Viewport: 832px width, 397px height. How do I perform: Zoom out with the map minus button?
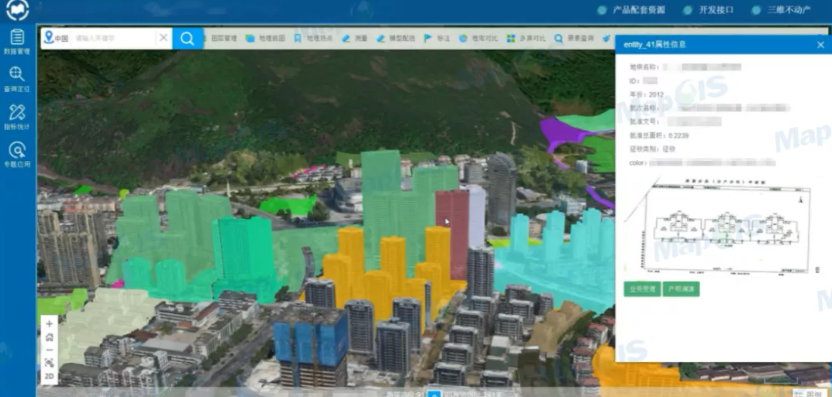point(49,350)
